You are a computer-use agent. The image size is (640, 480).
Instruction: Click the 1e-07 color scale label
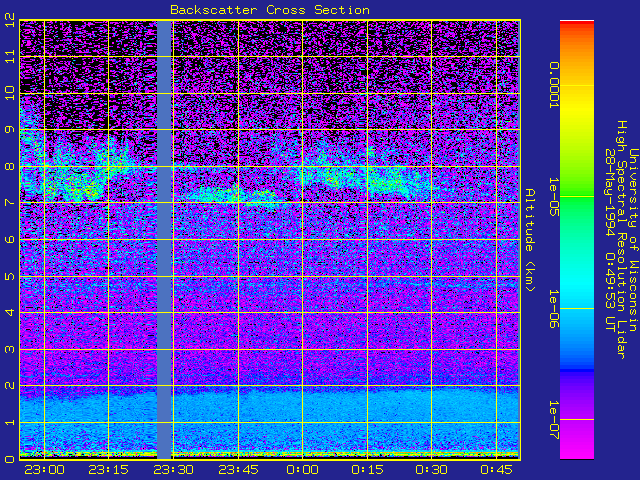click(553, 420)
